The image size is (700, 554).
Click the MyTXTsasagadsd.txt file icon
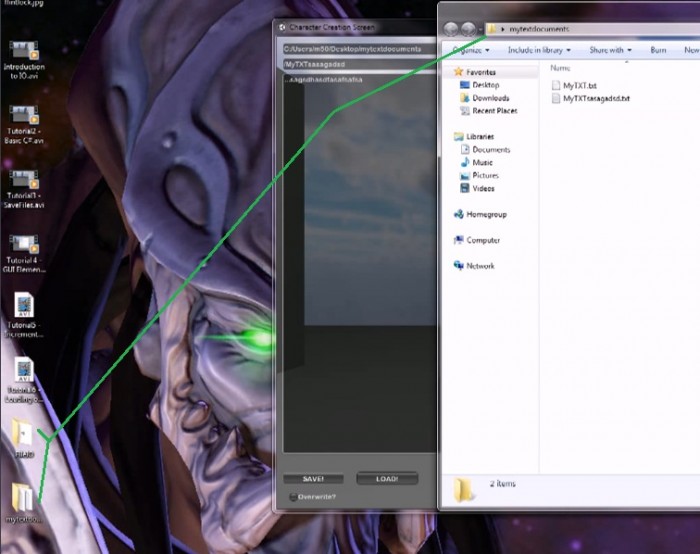[556, 98]
